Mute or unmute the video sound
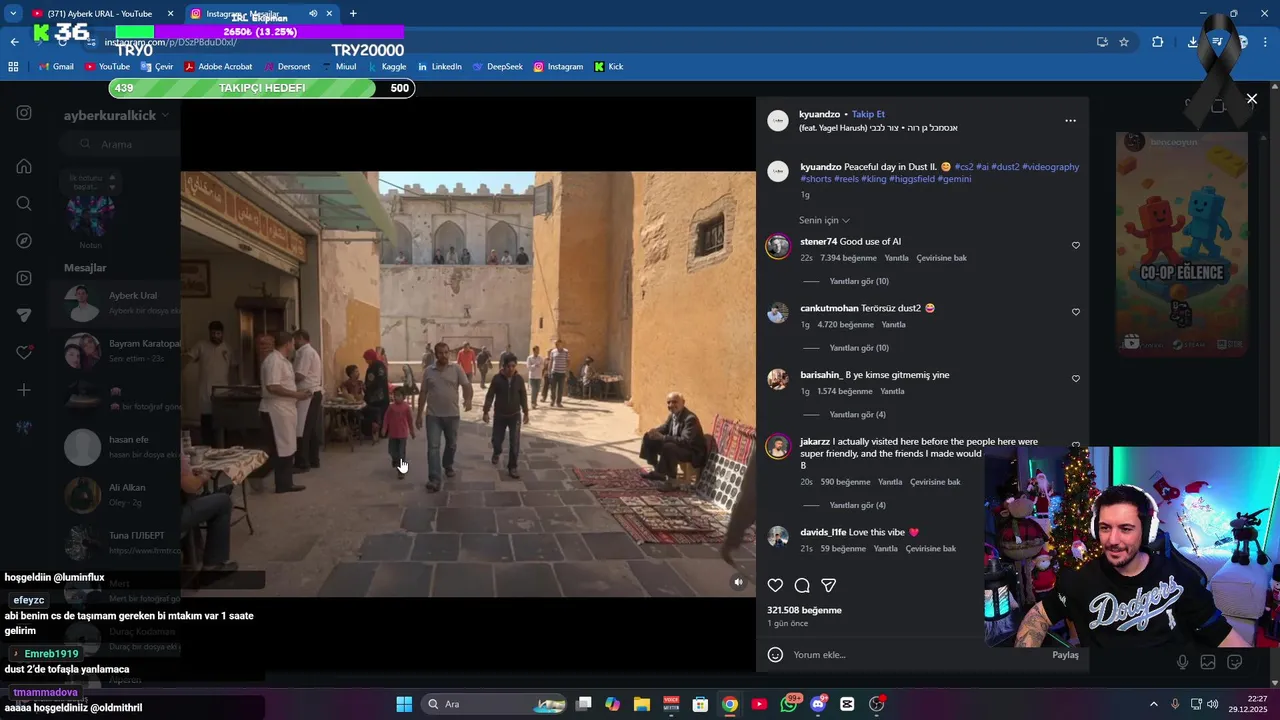The image size is (1280, 720). 738,582
